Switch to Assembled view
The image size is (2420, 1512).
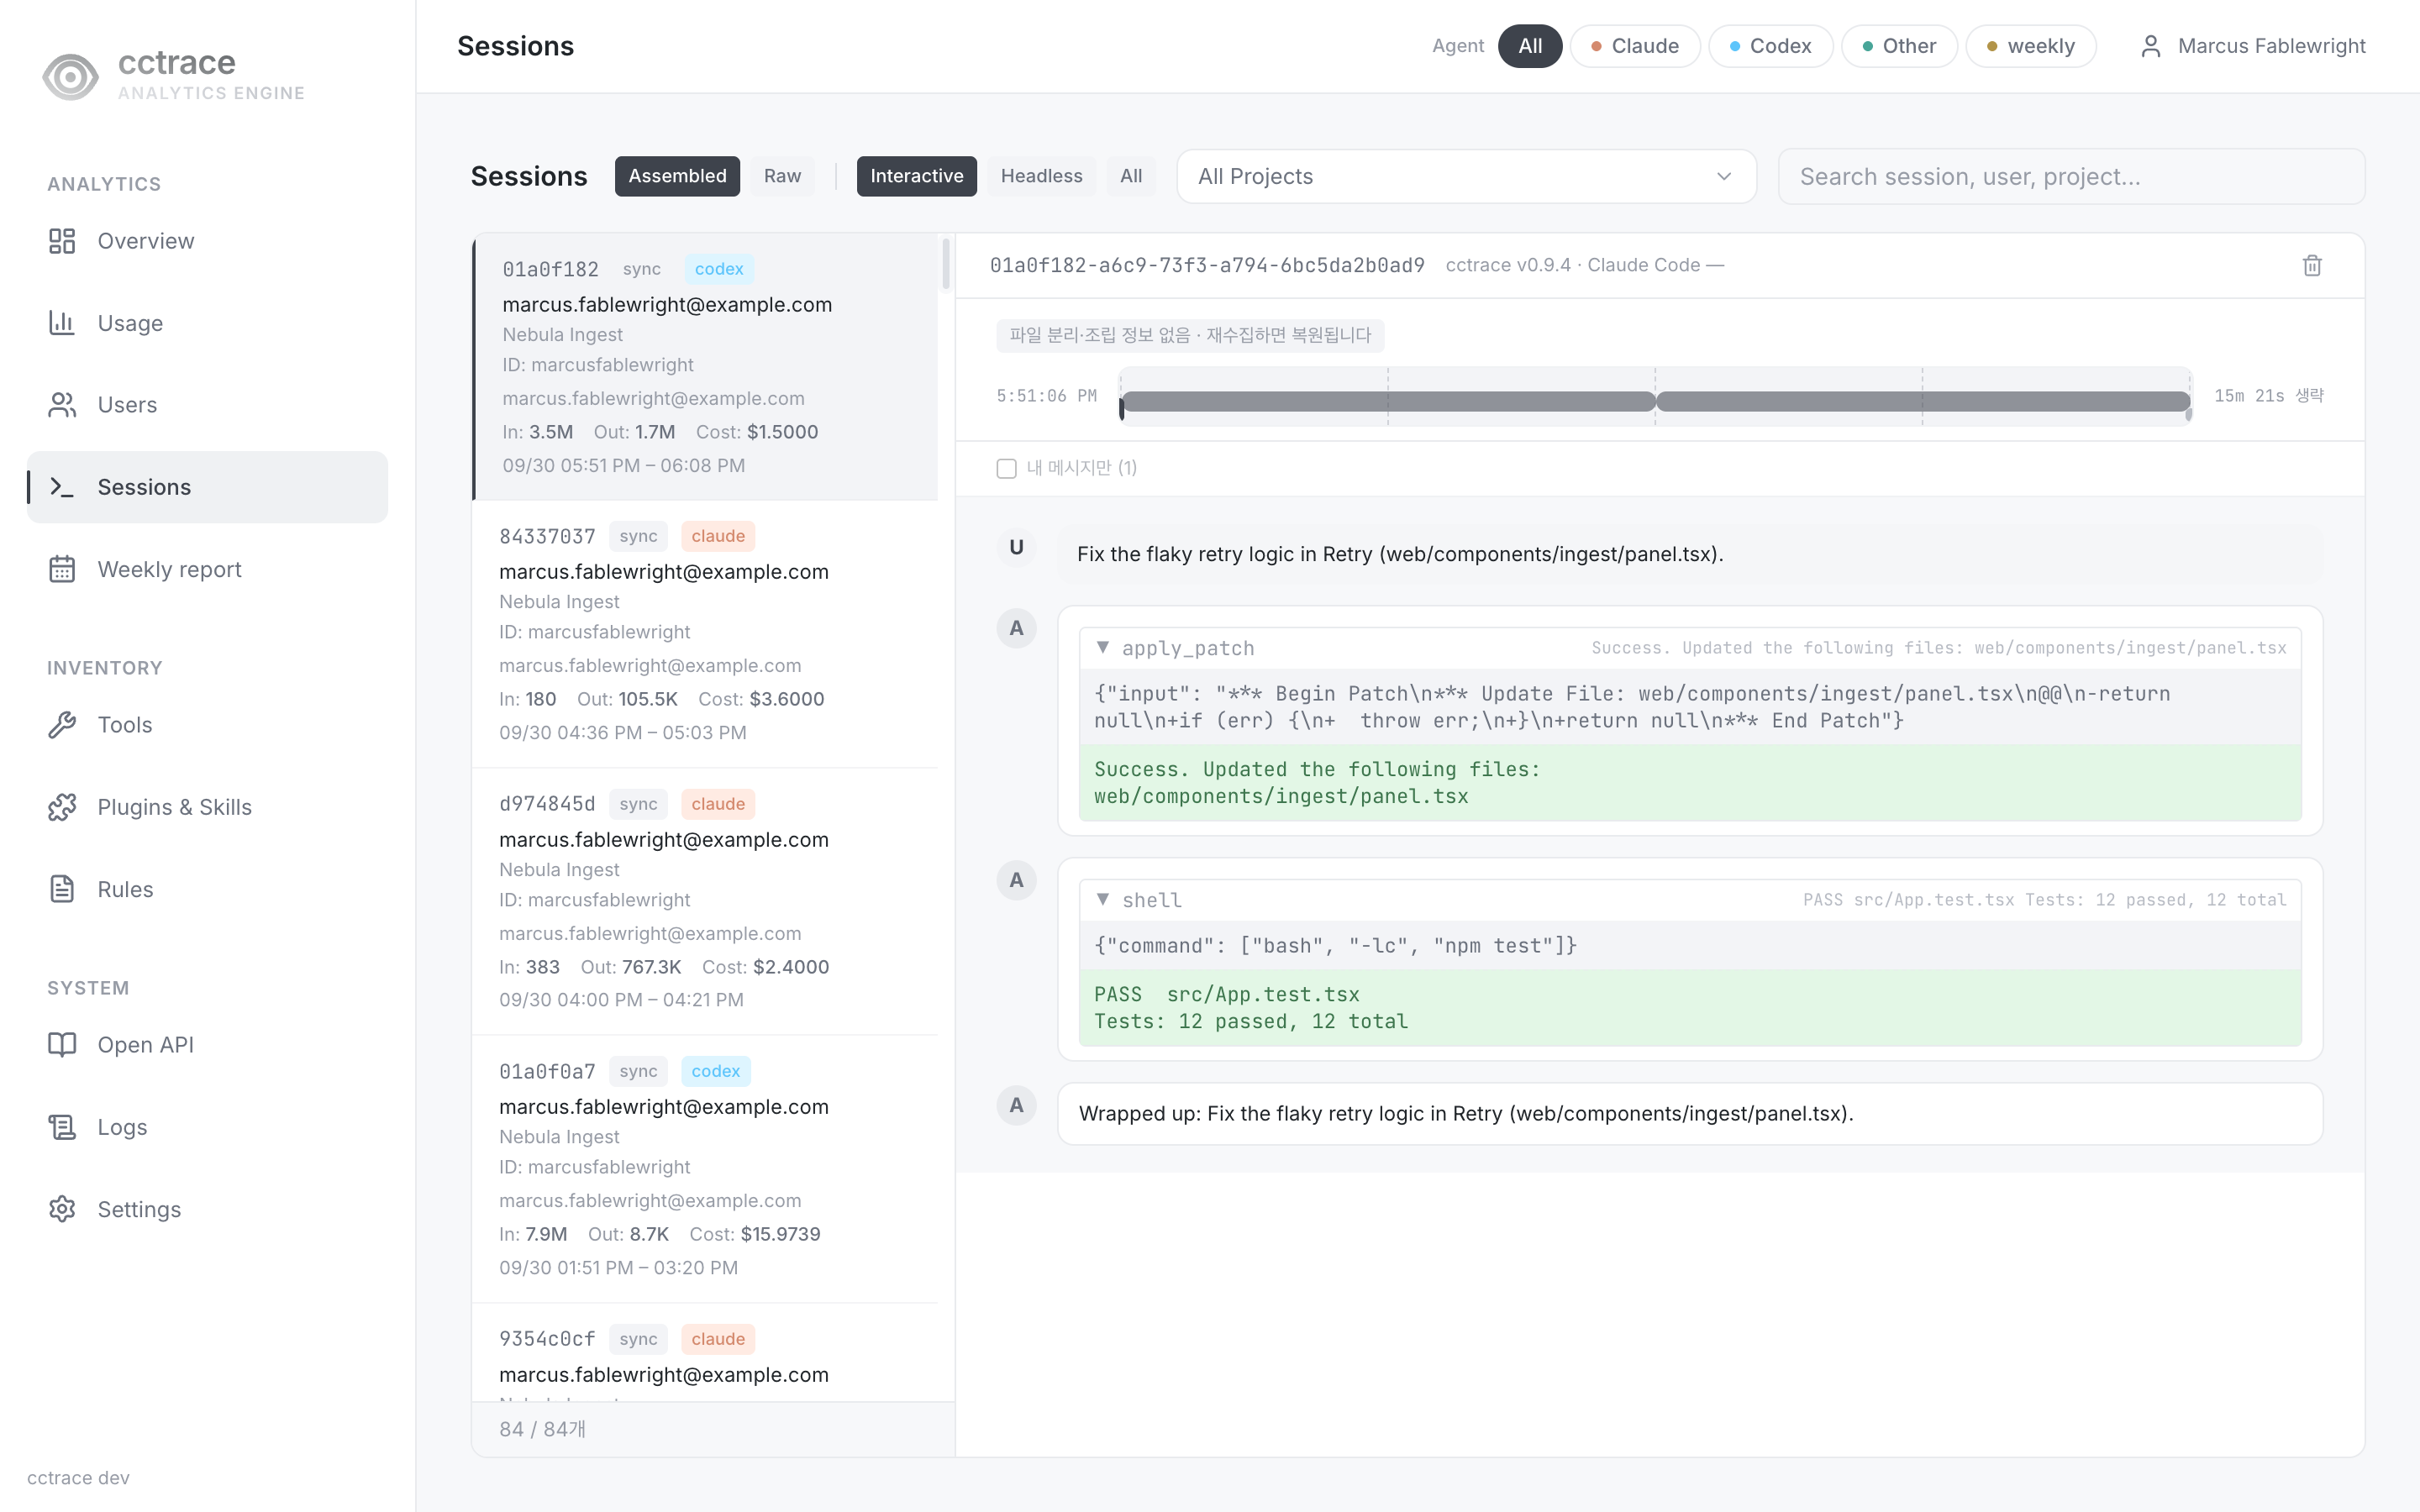tap(677, 176)
